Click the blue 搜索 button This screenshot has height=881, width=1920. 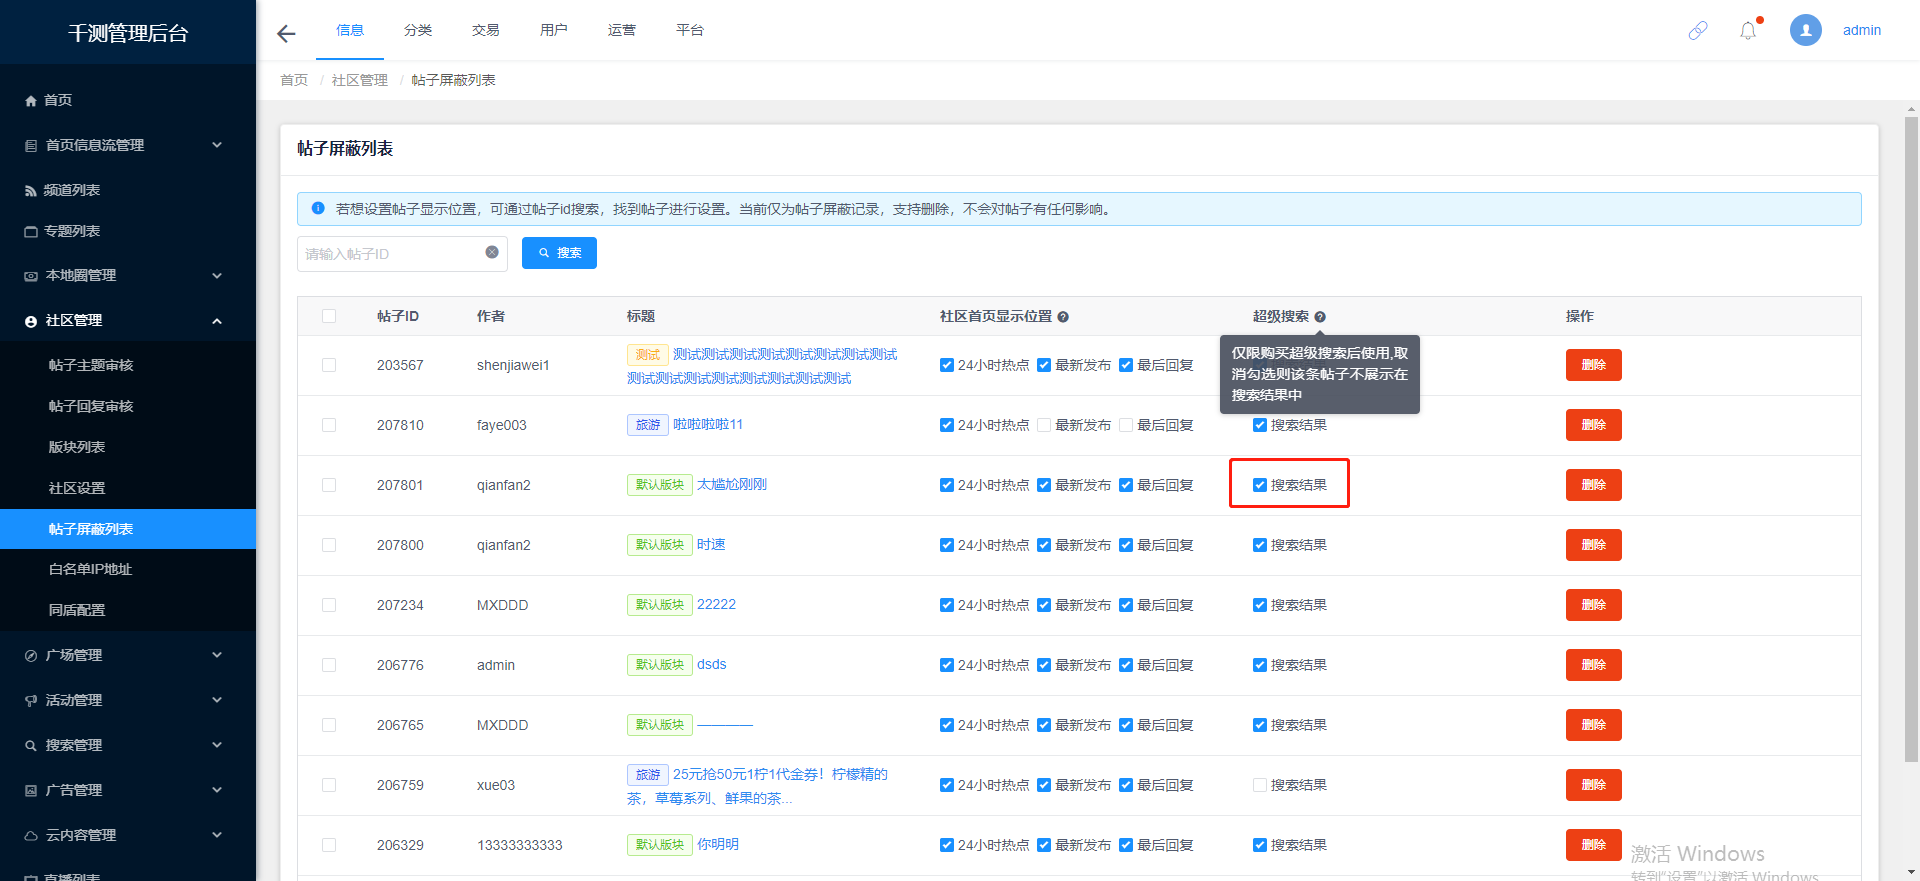559,253
